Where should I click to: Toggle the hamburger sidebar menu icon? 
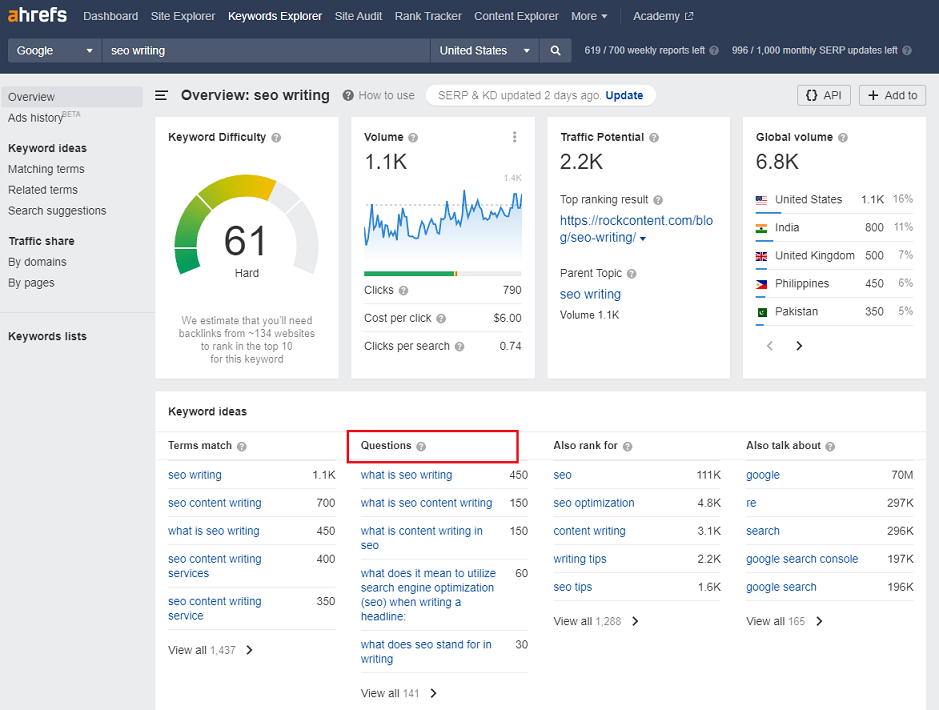coord(162,96)
